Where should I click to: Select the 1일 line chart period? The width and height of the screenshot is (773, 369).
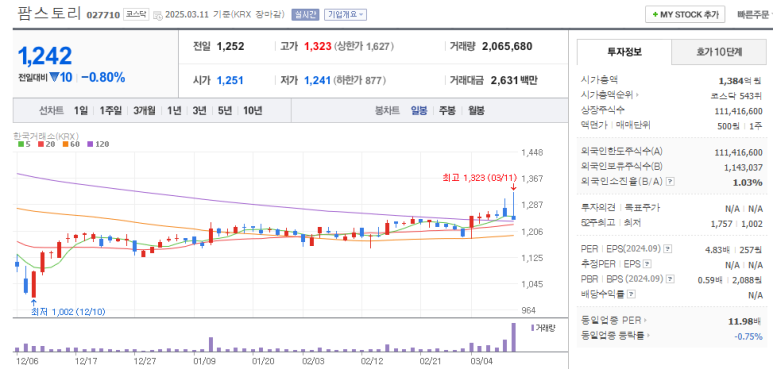coord(80,111)
